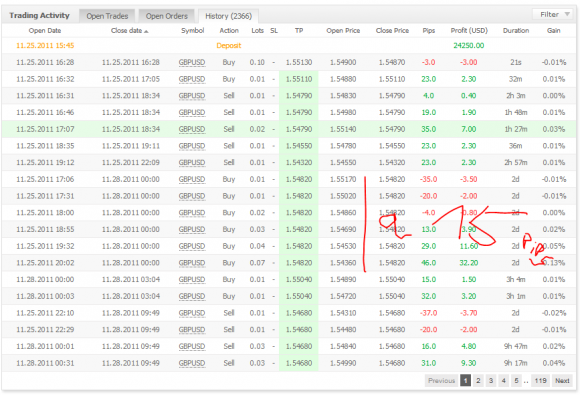Open GBPUSD link for trade opened 16:32
The width and height of the screenshot is (580, 395).
coord(192,79)
